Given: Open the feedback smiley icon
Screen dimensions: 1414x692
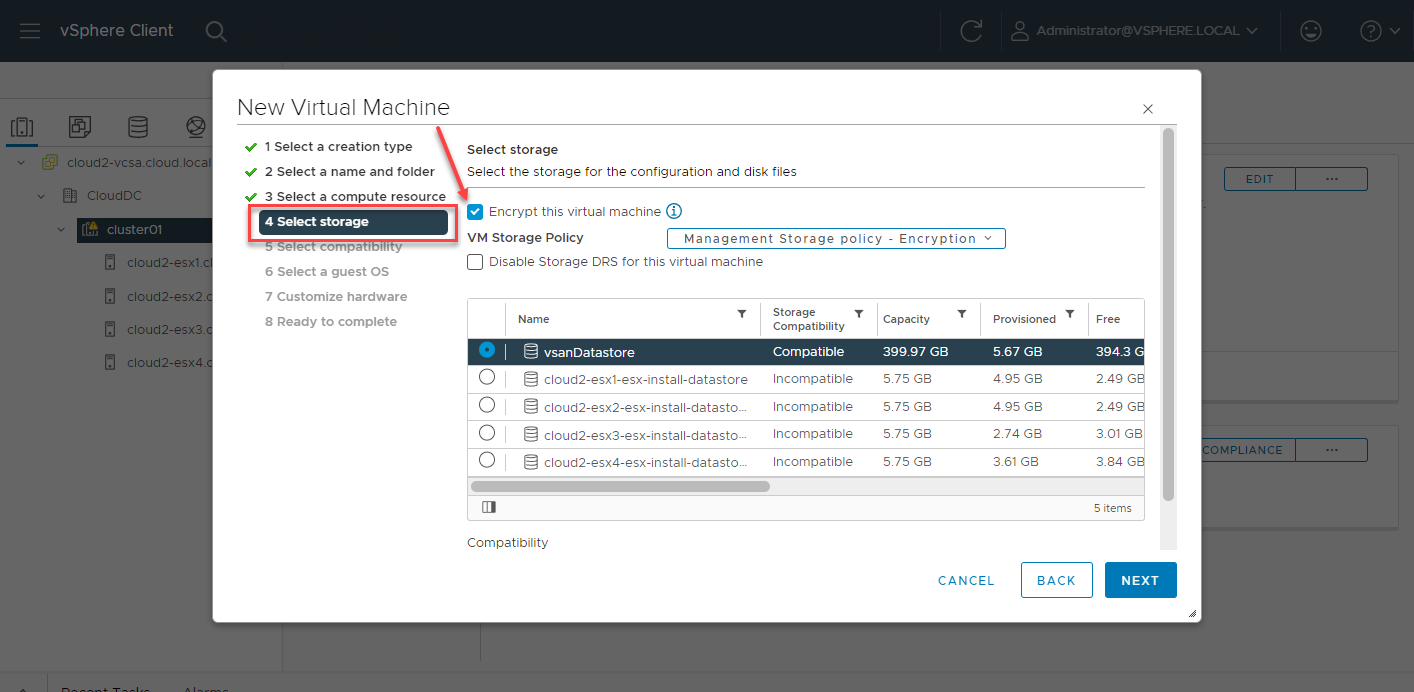Looking at the screenshot, I should [1310, 31].
